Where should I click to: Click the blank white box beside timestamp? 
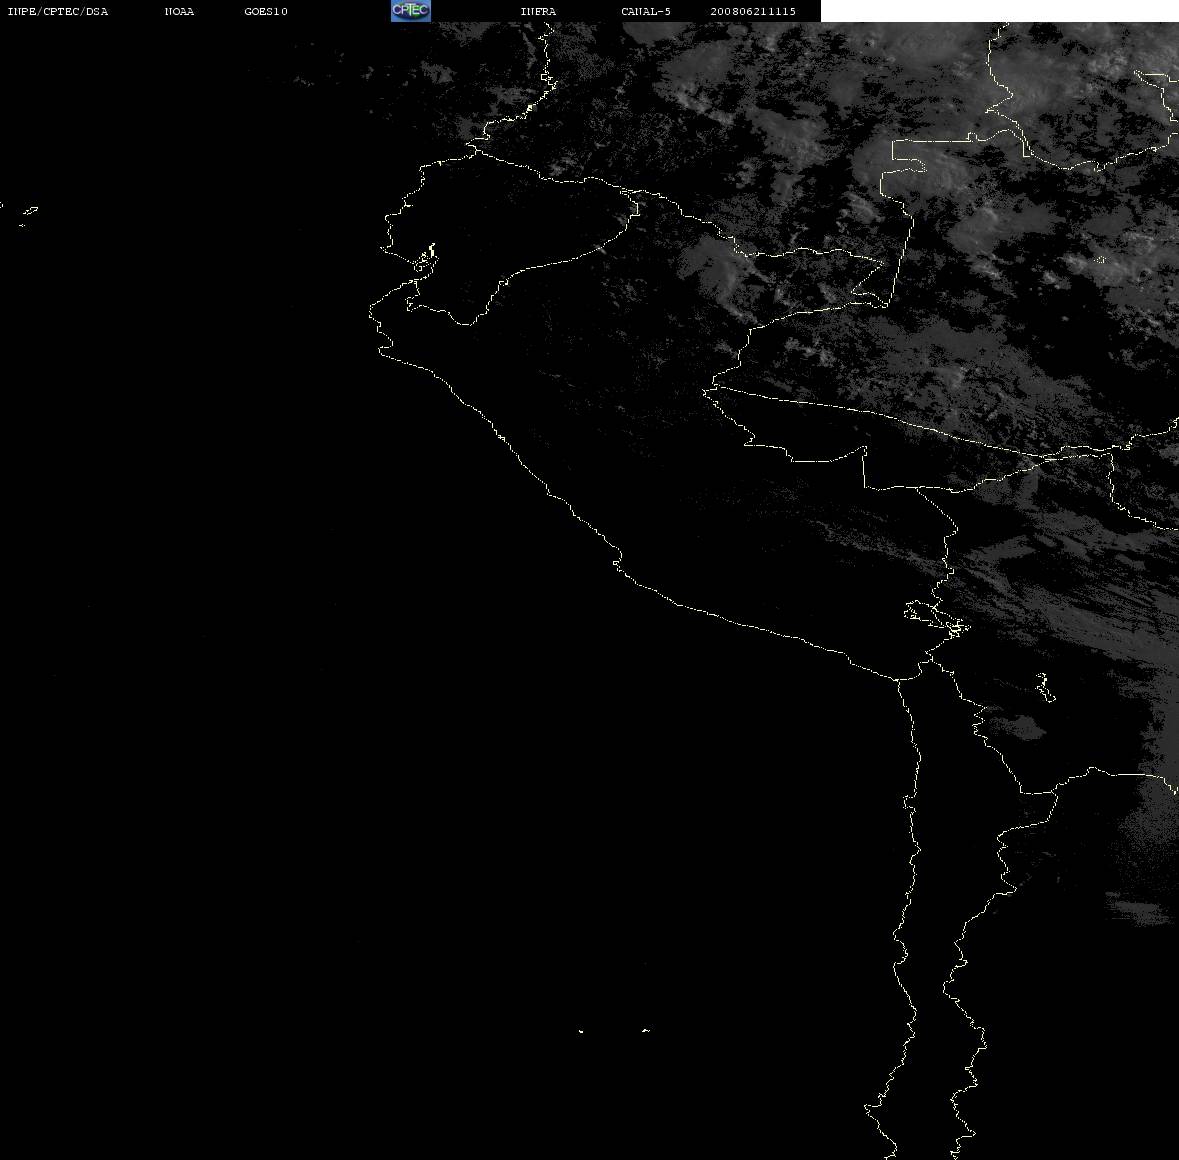point(999,11)
